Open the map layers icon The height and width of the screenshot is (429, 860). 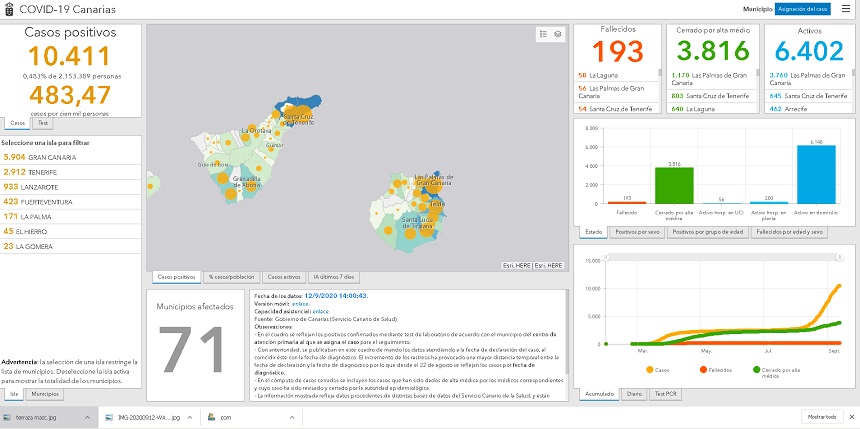tap(558, 34)
